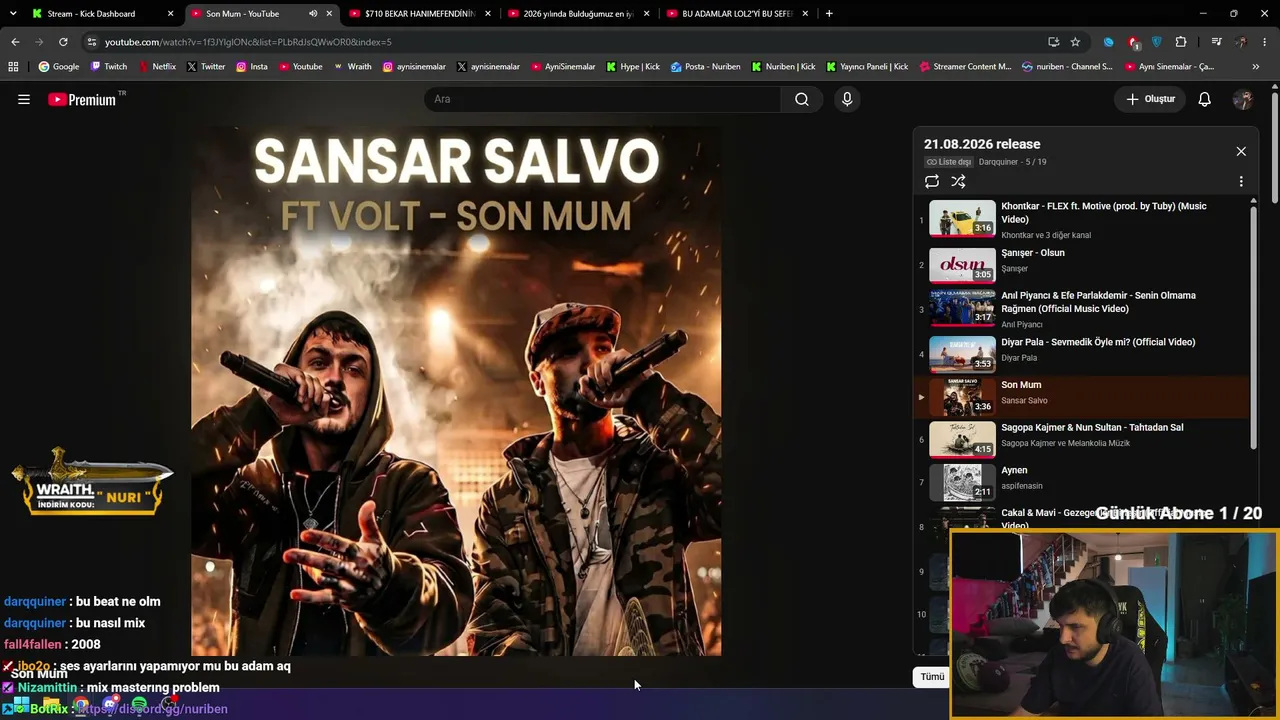The height and width of the screenshot is (720, 1280).
Task: Close the Son Mum - YouTube tab
Action: point(329,14)
